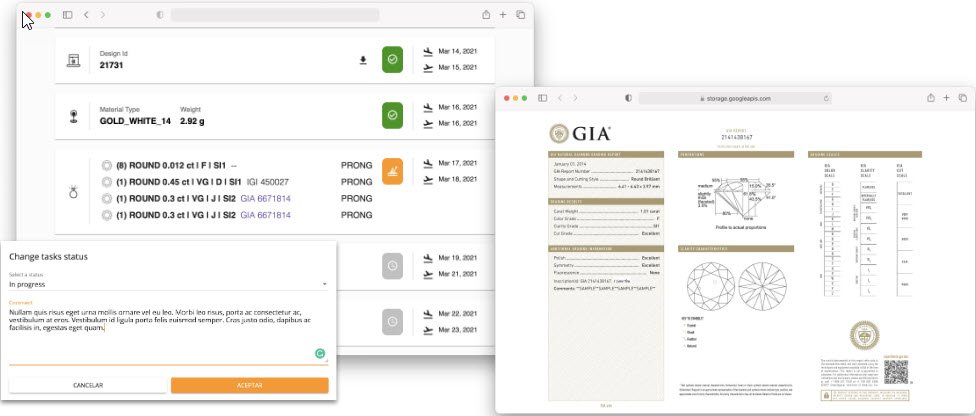This screenshot has height=416, width=976.
Task: Click the ACEPTAR button
Action: pos(250,385)
